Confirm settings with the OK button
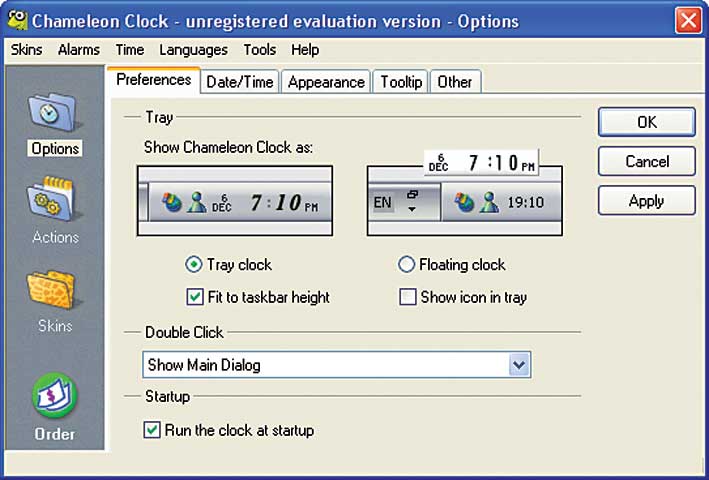709x480 pixels. [646, 122]
